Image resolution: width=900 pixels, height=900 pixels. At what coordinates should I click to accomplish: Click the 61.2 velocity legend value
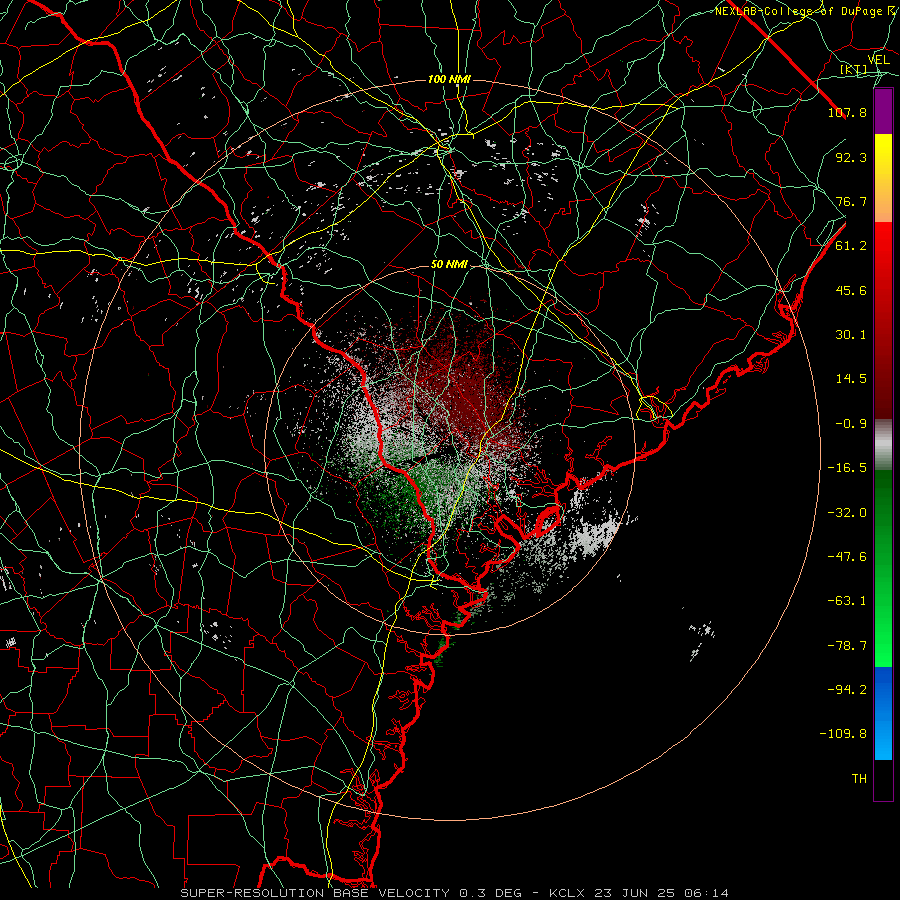pyautogui.click(x=851, y=246)
